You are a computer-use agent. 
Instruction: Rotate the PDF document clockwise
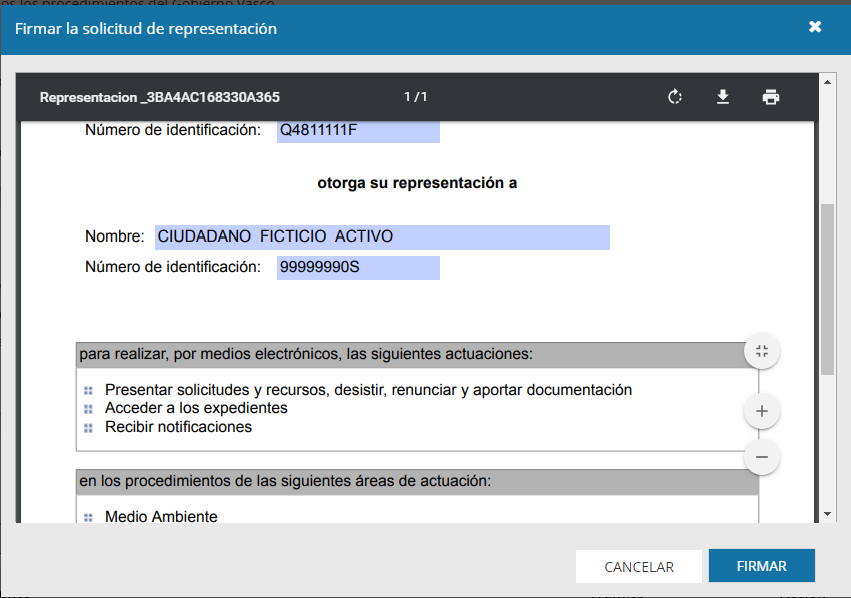(675, 97)
